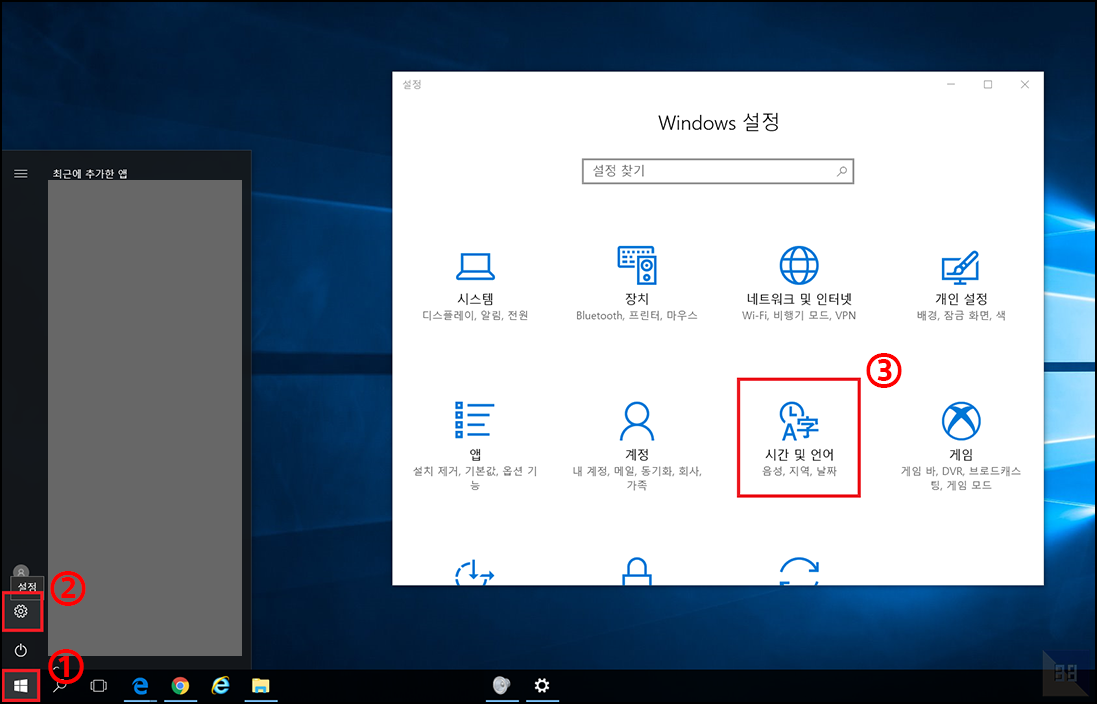The image size is (1097, 704).
Task: Click the Bluetooth, 프린터, 마우스 description
Action: pos(637,316)
